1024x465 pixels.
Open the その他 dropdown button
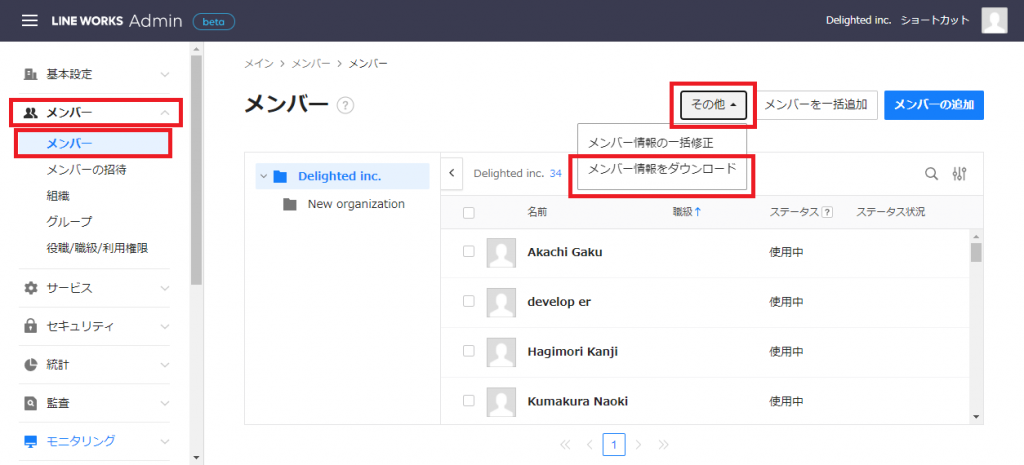coord(714,105)
